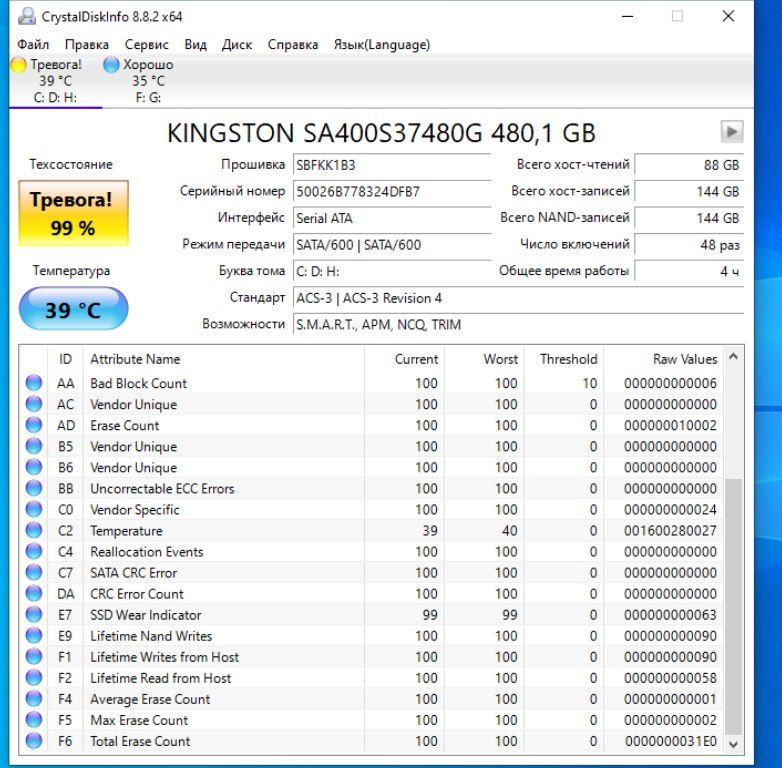The height and width of the screenshot is (768, 782).
Task: Click CrystalDiskInfo app icon in title bar
Action: 26,16
